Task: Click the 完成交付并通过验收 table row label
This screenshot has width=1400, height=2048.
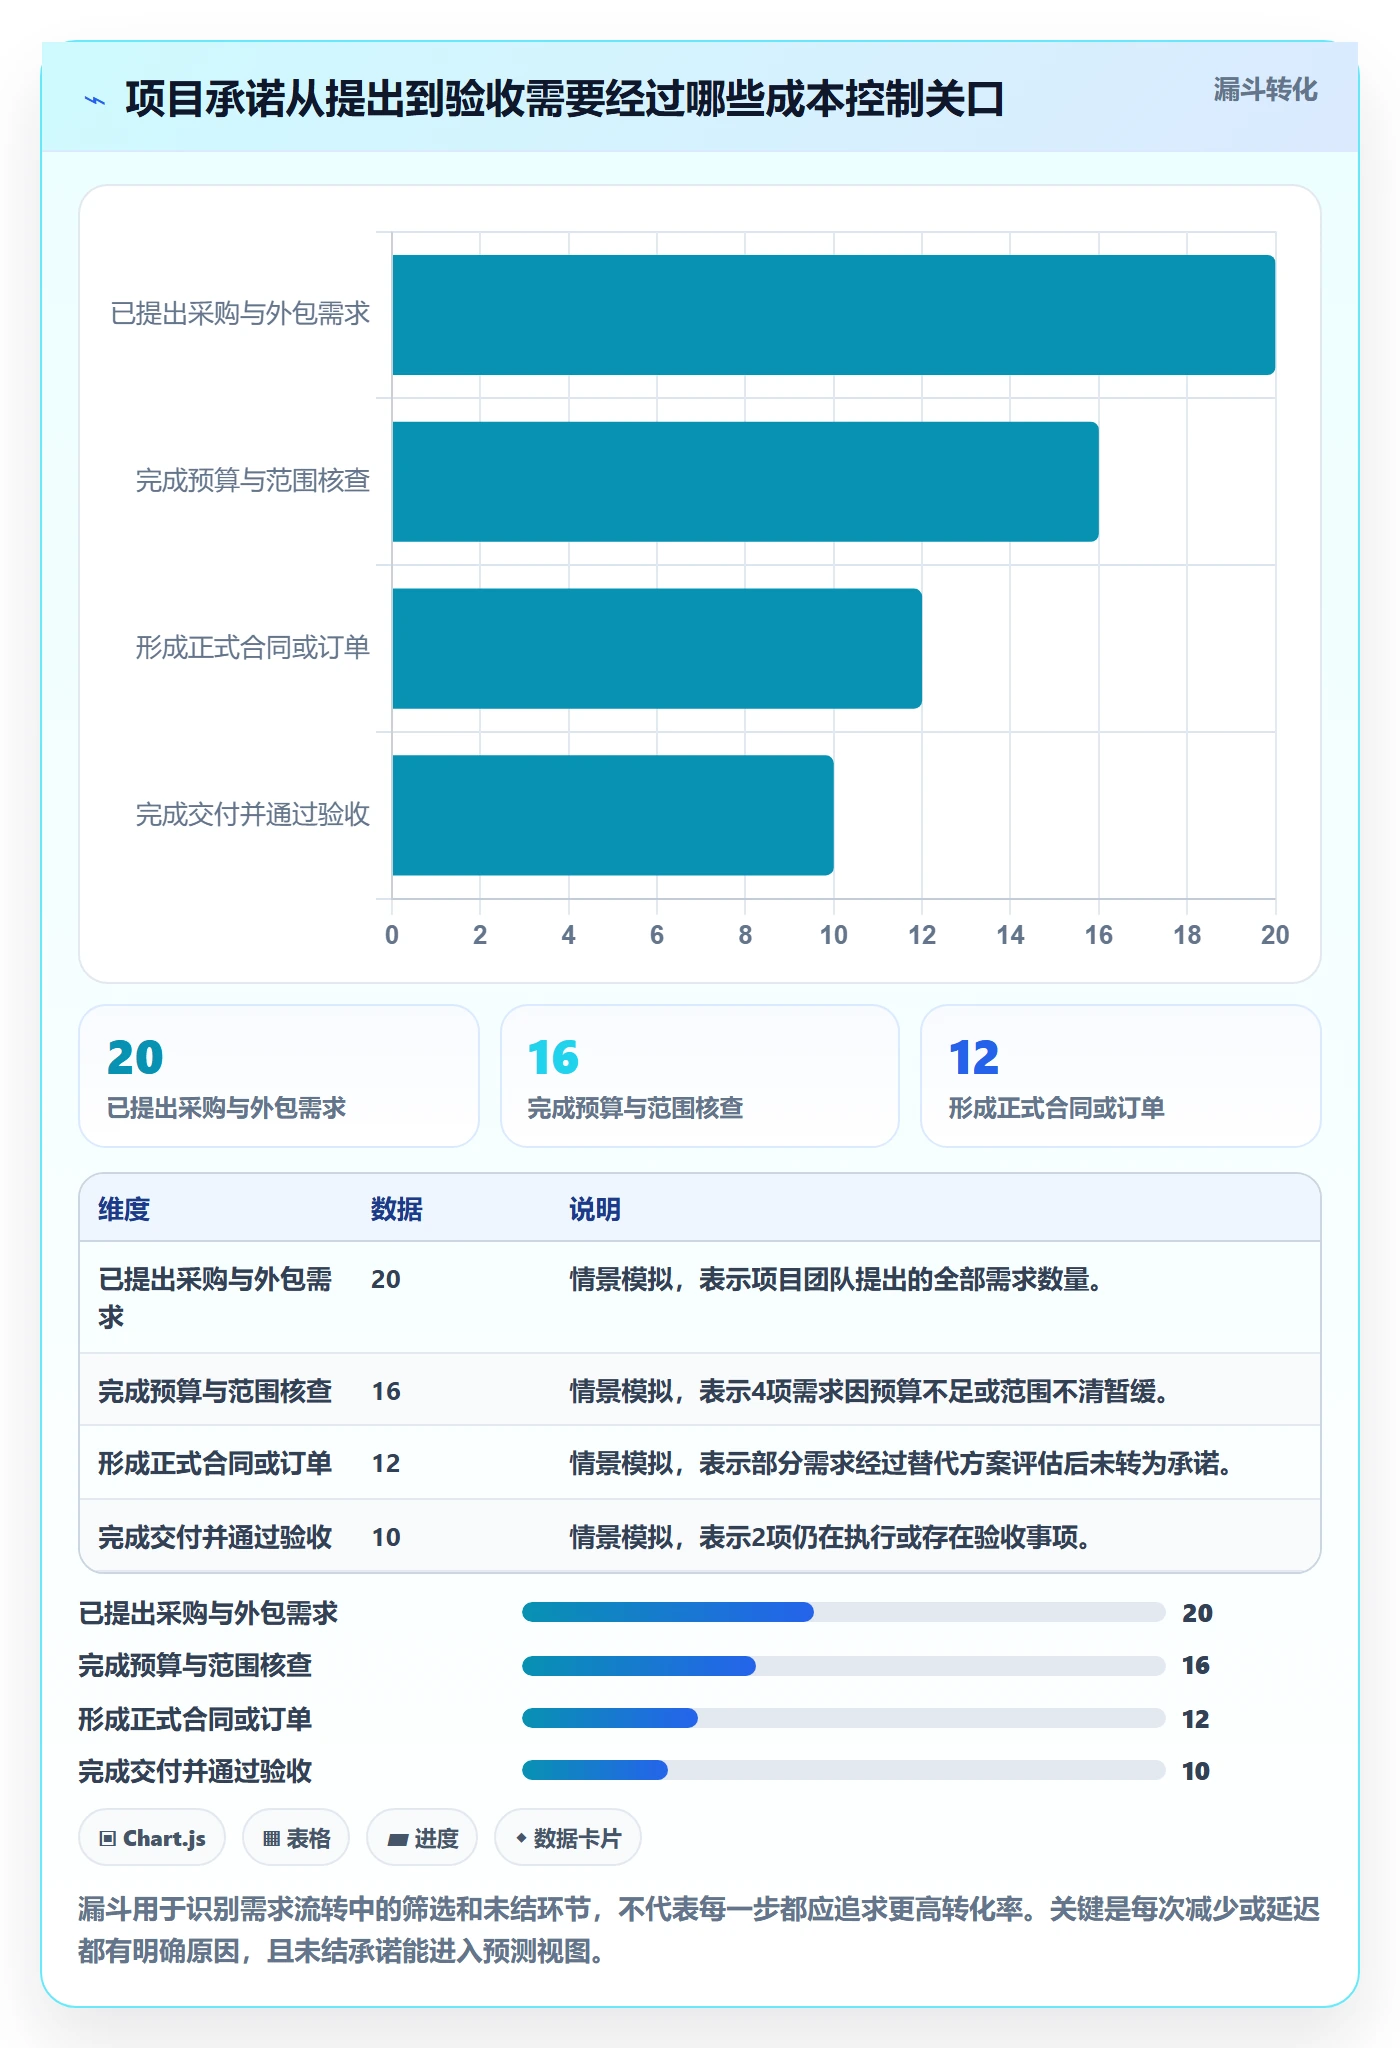Action: 215,1537
